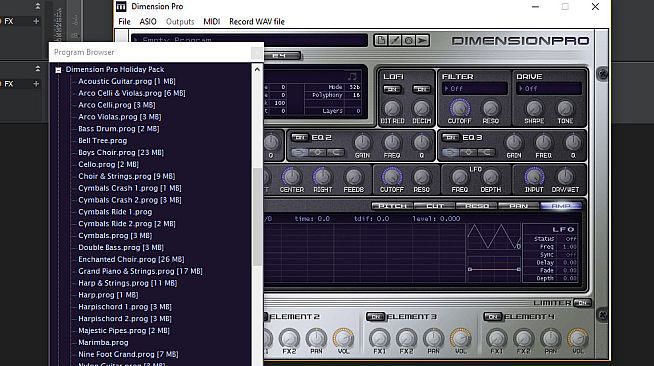Viewport: 654px width, 366px height.
Task: Click the circular icon in program toolbar
Action: [x=408, y=40]
